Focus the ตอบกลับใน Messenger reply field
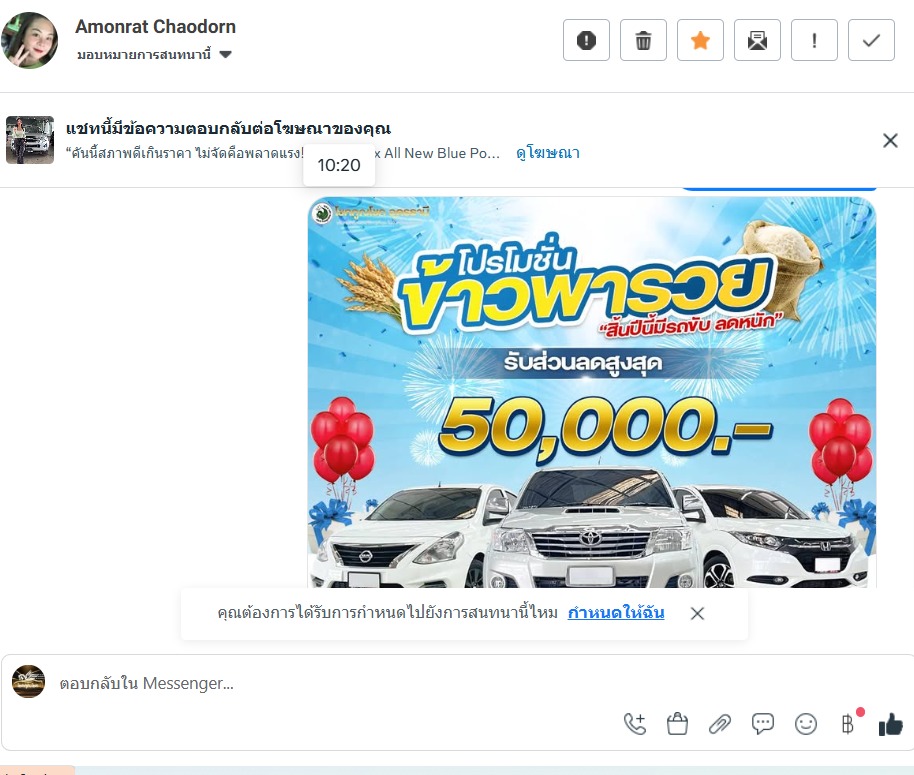 click(x=455, y=683)
